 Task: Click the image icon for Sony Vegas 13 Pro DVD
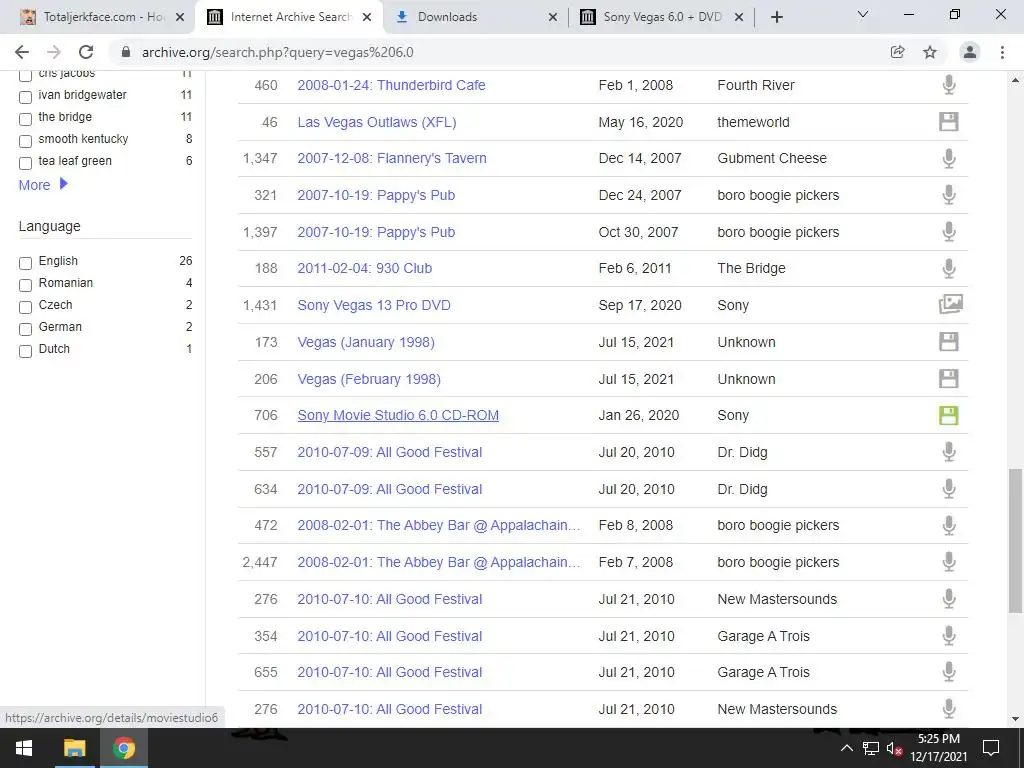point(950,304)
